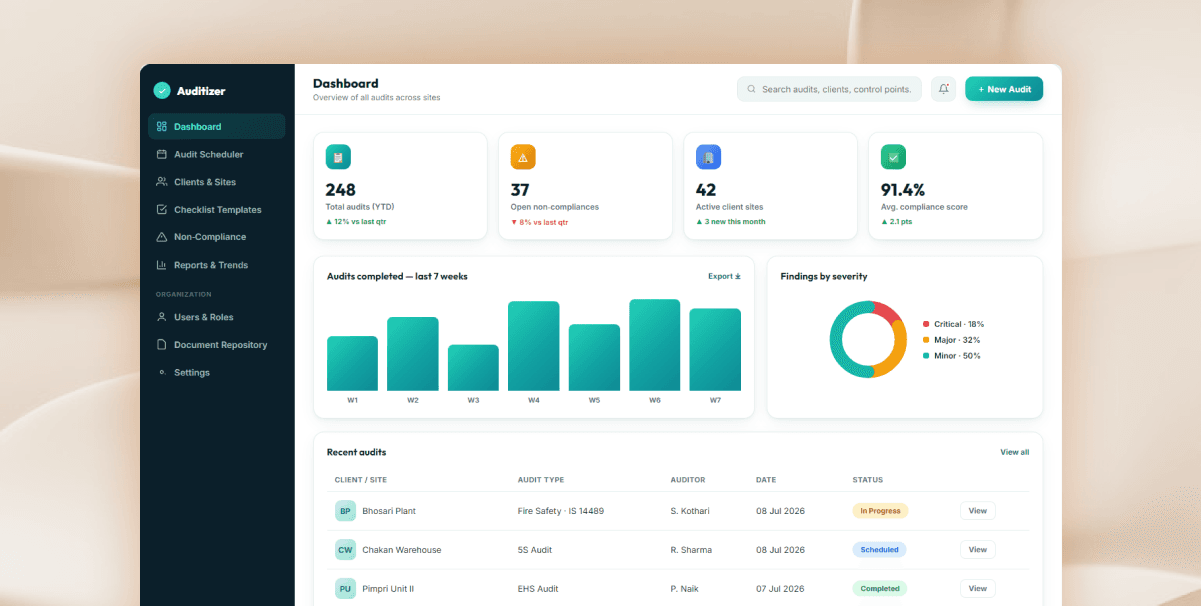Click the Settings icon in sidebar

162,372
